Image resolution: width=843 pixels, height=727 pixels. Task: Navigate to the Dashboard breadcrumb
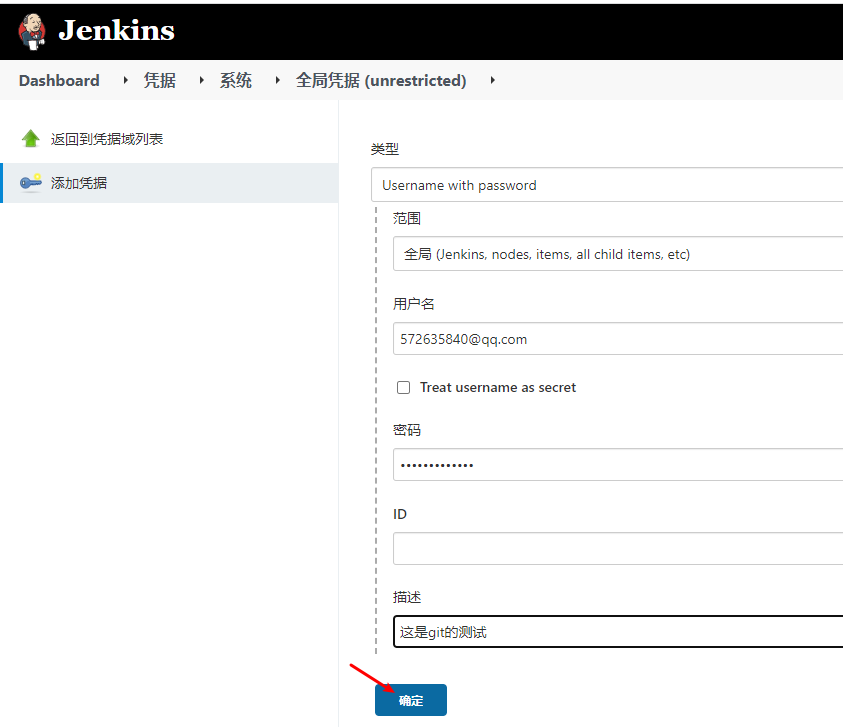[58, 80]
